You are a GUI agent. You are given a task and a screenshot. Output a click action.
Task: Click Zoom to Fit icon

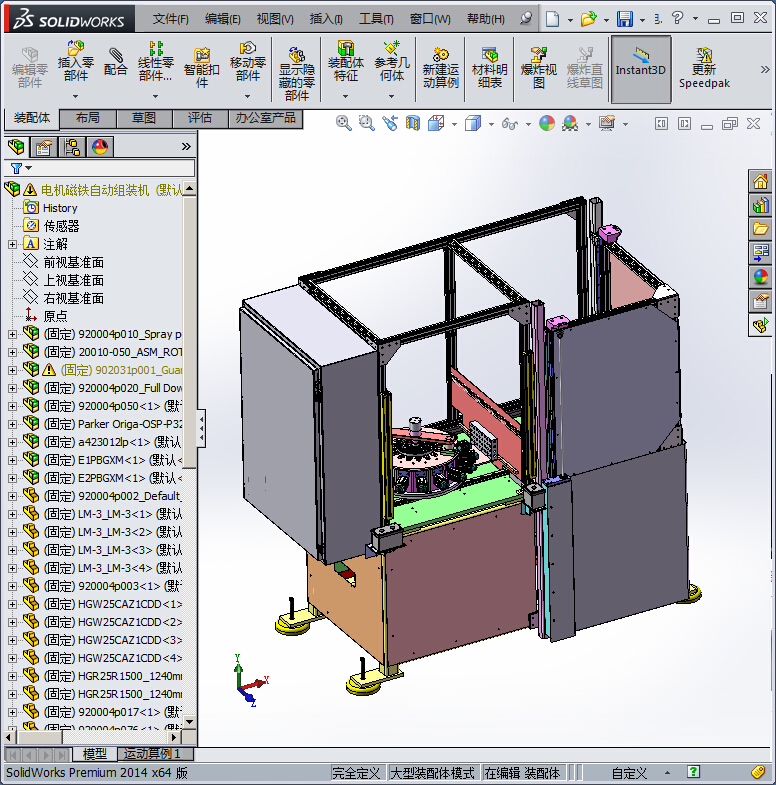pos(343,123)
